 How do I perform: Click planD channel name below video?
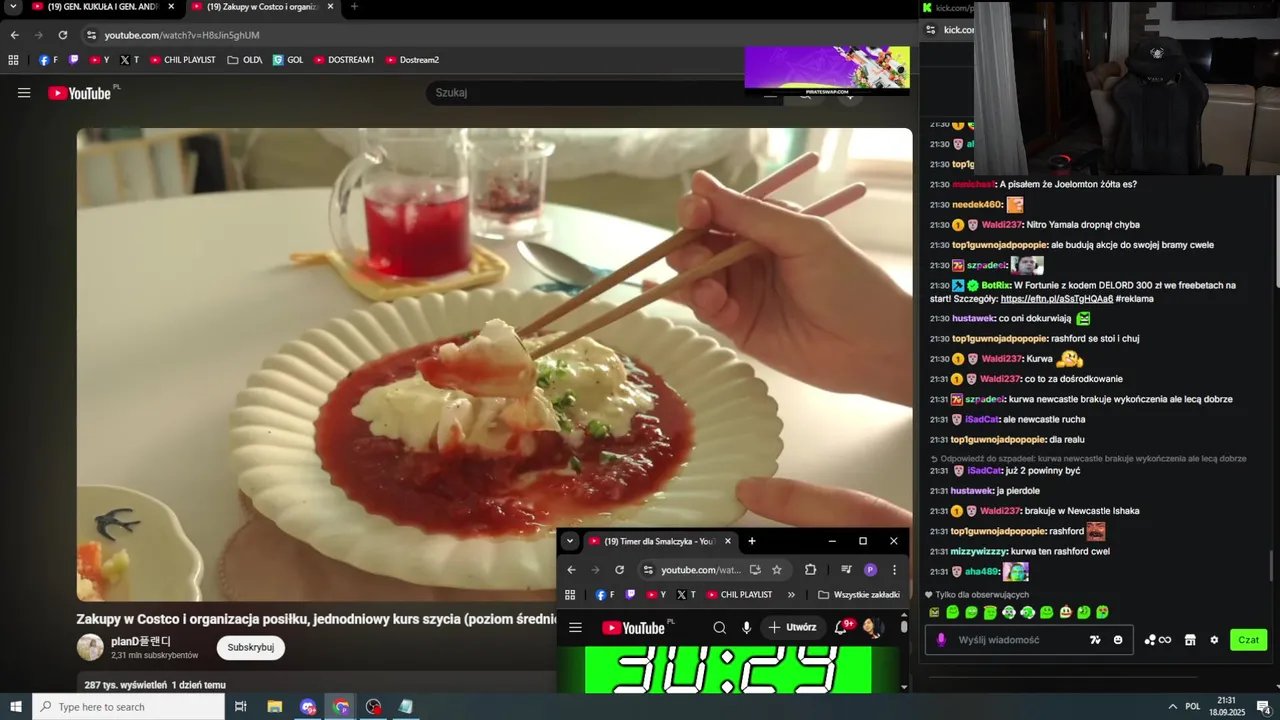141,641
